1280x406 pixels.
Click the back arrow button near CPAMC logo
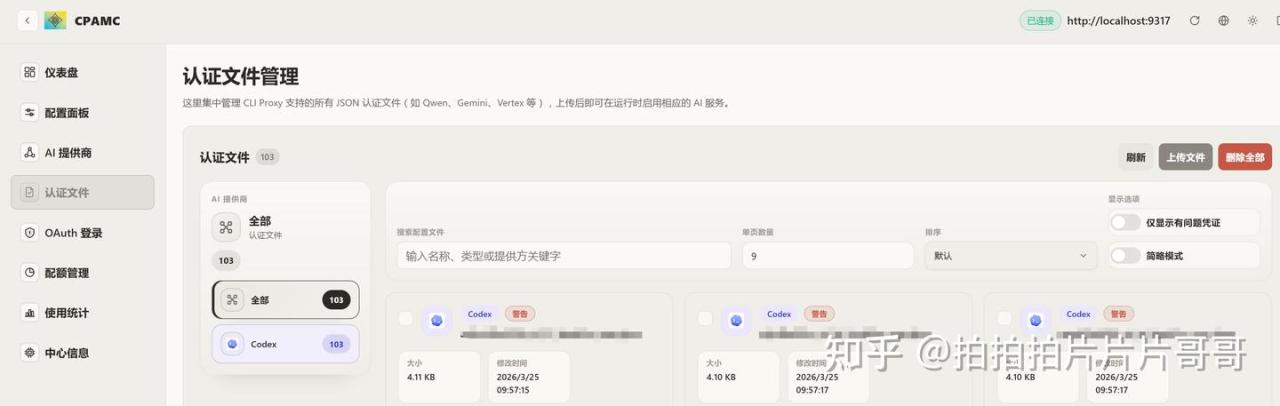click(x=26, y=20)
